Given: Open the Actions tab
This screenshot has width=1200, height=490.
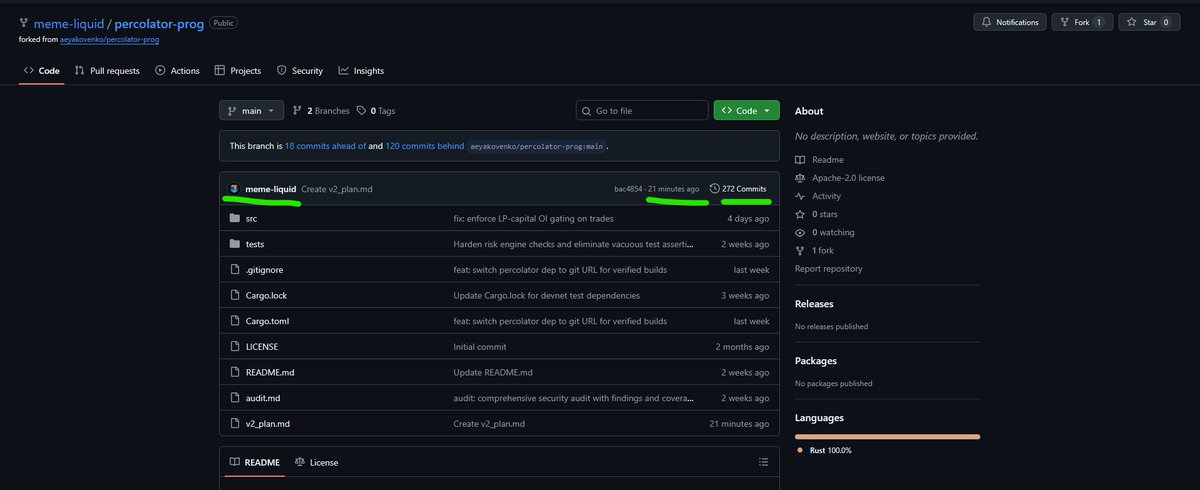Looking at the screenshot, I should coord(178,71).
